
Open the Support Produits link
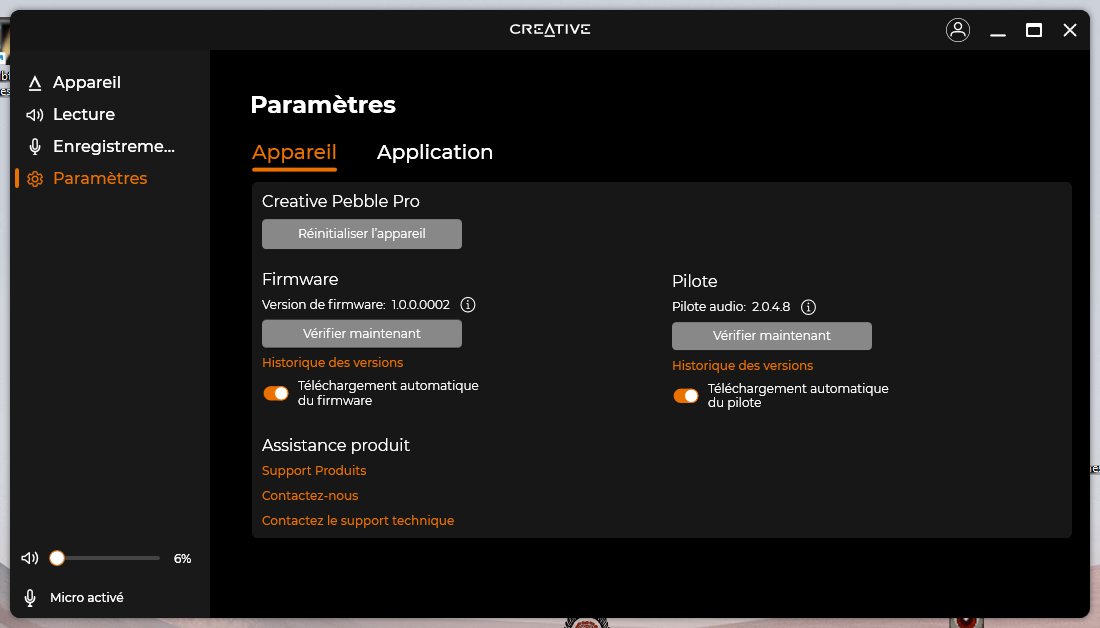coord(314,471)
